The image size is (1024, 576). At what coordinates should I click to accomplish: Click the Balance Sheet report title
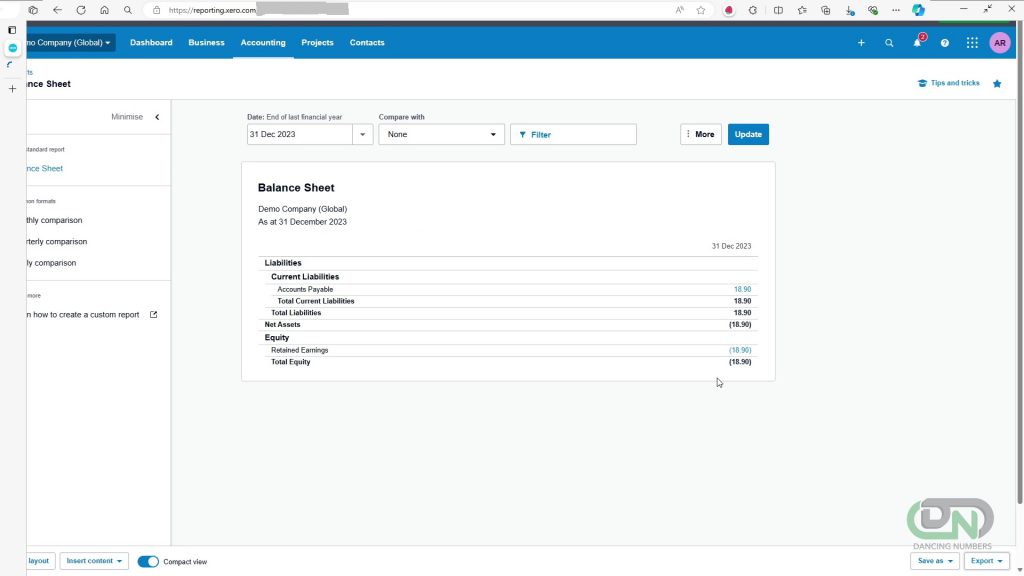pyautogui.click(x=296, y=187)
